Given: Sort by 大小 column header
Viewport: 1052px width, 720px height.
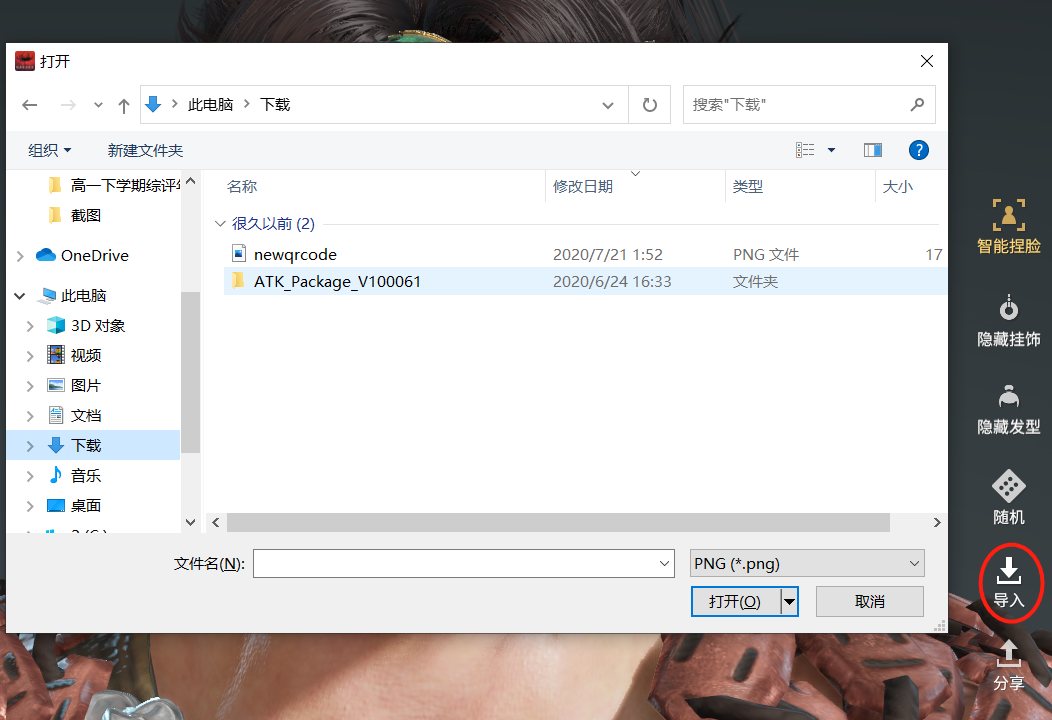Looking at the screenshot, I should click(898, 187).
